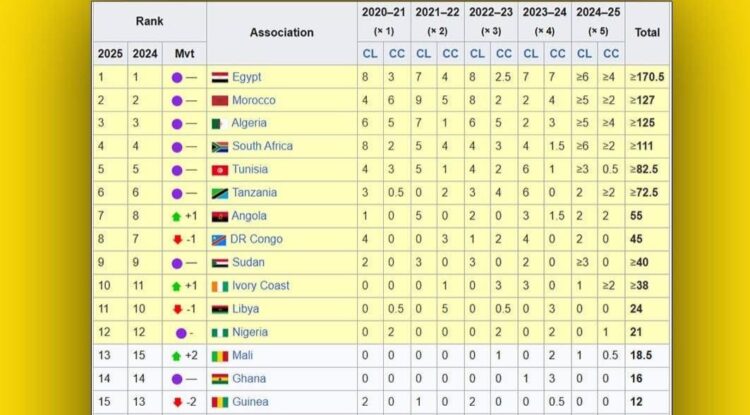Screen dimensions: 750x415
Task: Open the Algeria association link
Action: [249, 123]
